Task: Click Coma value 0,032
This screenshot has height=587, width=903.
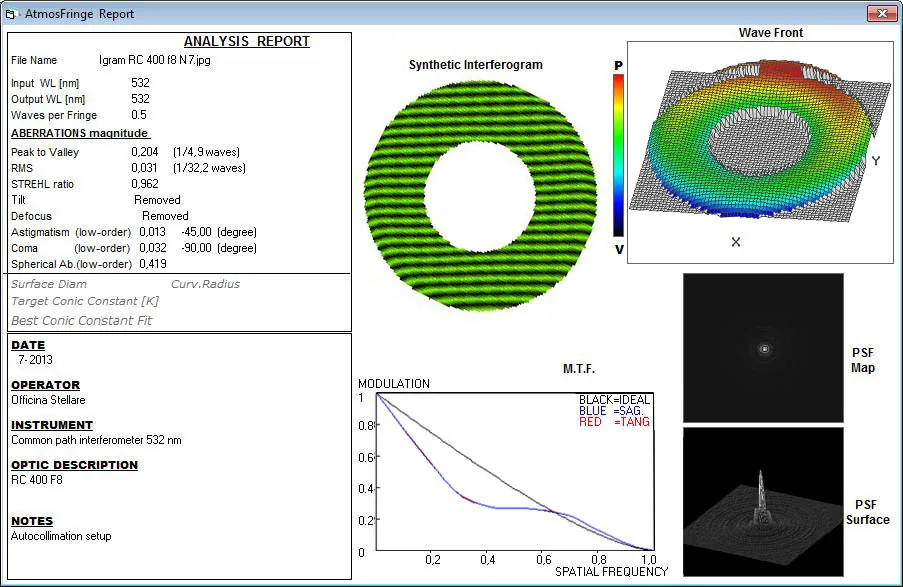Action: click(153, 248)
